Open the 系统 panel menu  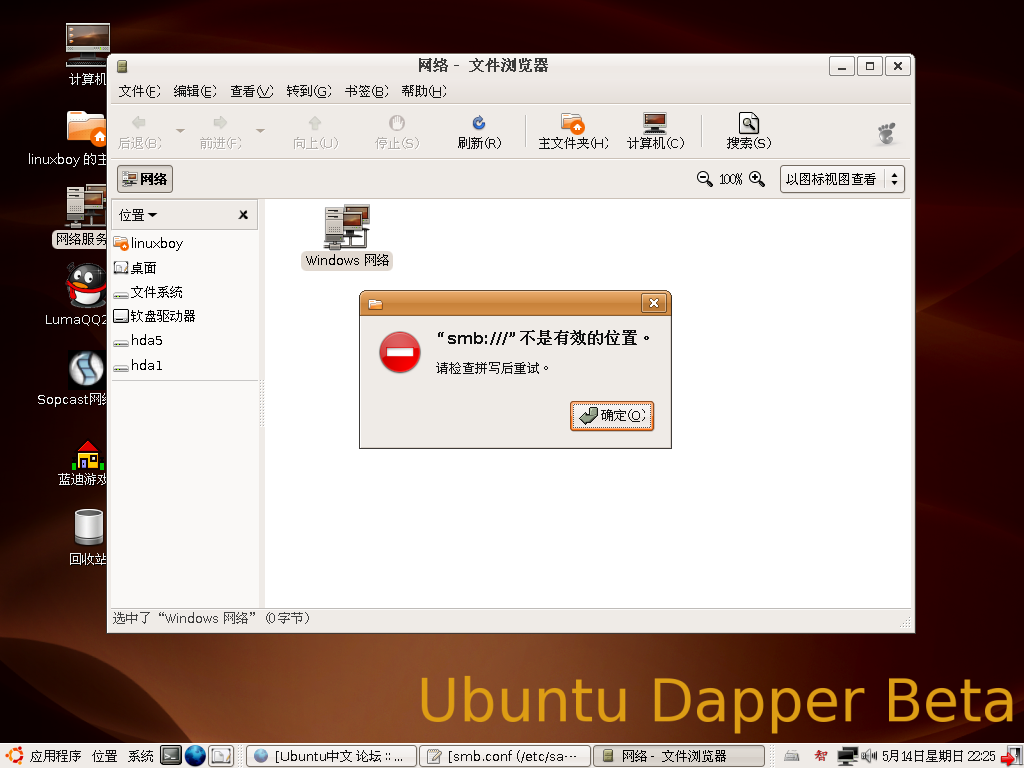tap(140, 756)
